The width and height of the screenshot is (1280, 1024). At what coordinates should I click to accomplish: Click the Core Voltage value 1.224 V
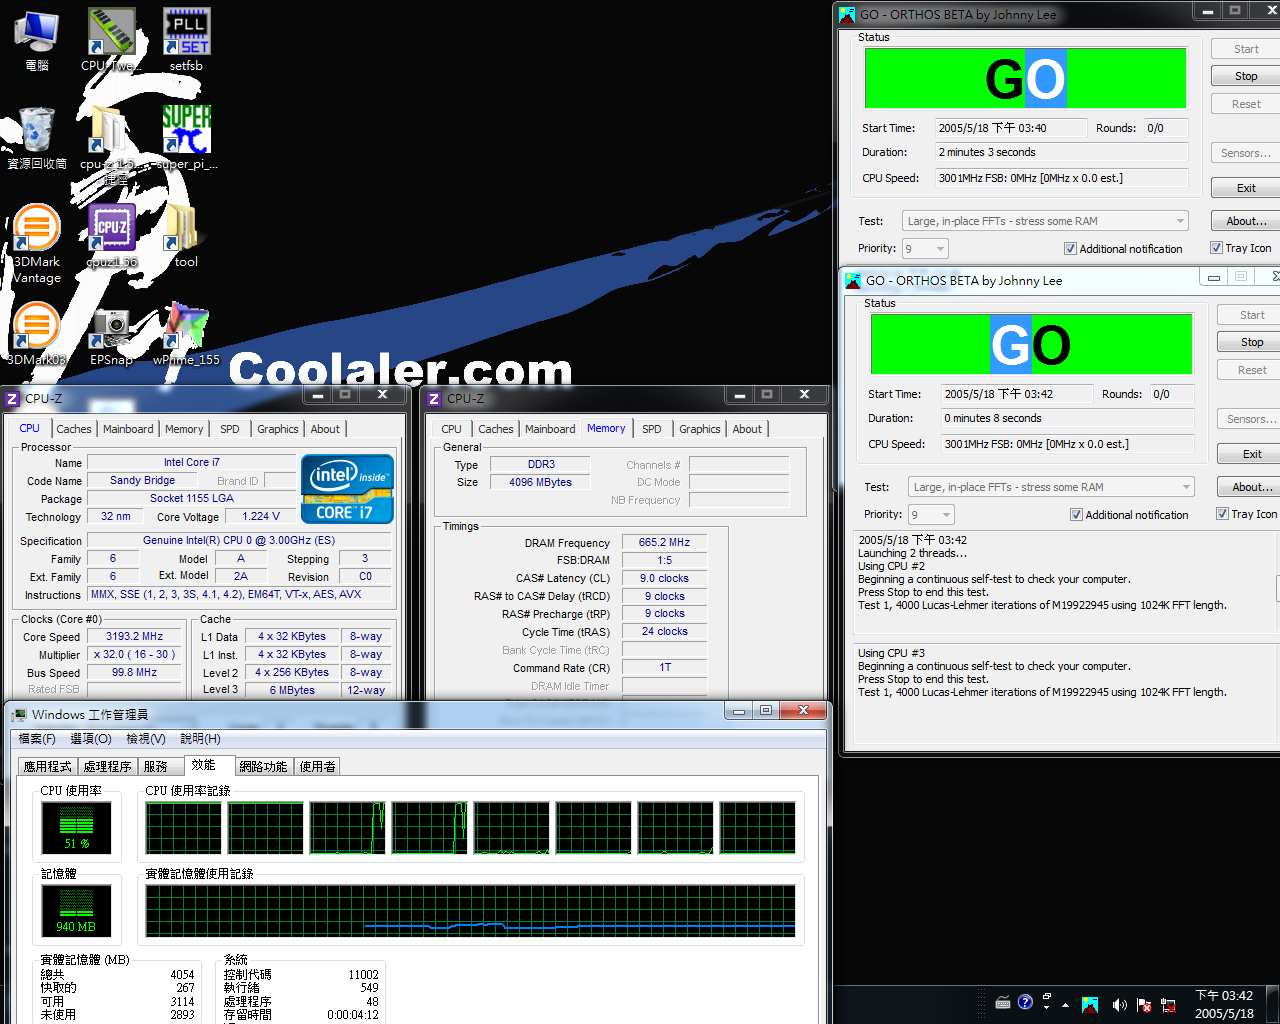point(261,516)
